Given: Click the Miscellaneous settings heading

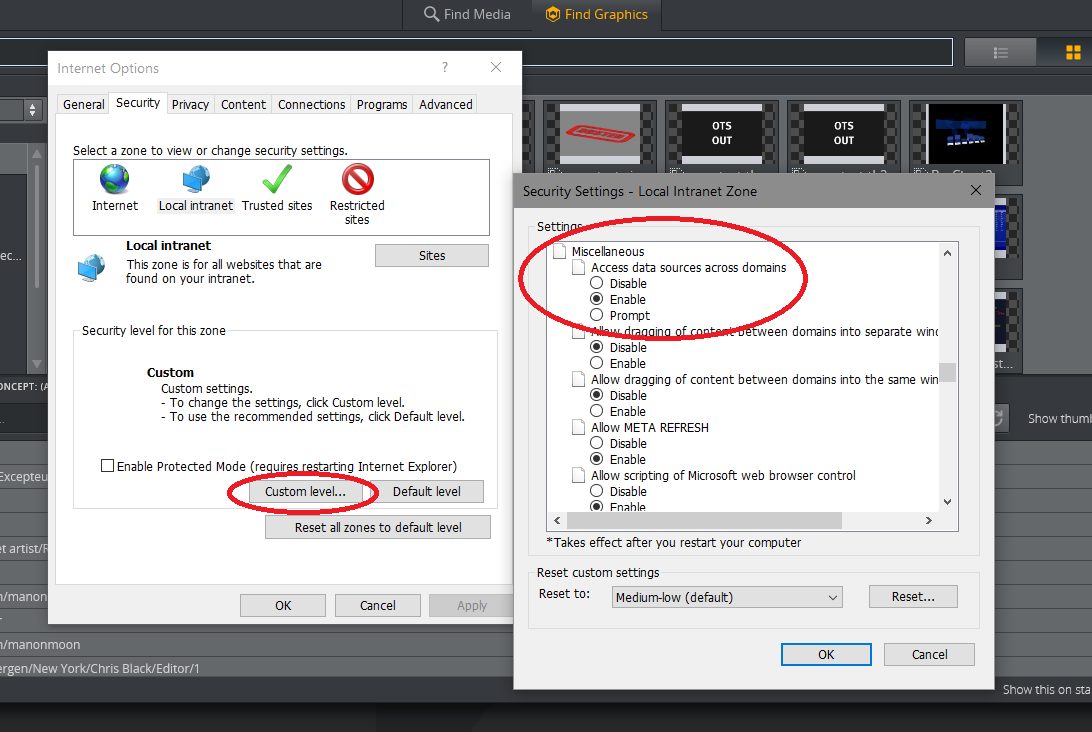Looking at the screenshot, I should [608, 251].
